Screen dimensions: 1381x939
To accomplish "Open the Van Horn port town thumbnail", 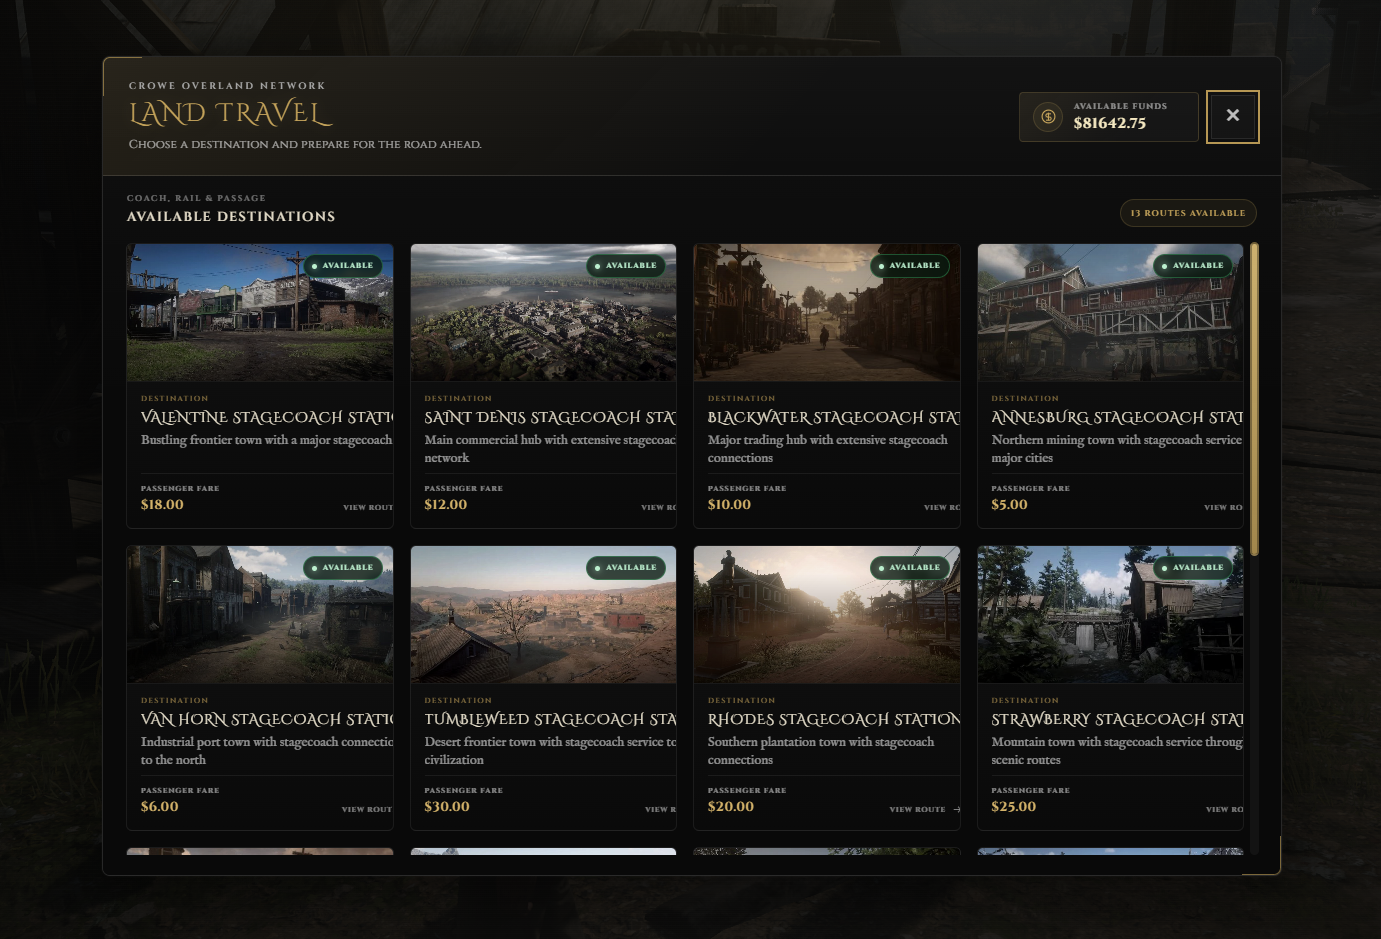I will pos(260,614).
